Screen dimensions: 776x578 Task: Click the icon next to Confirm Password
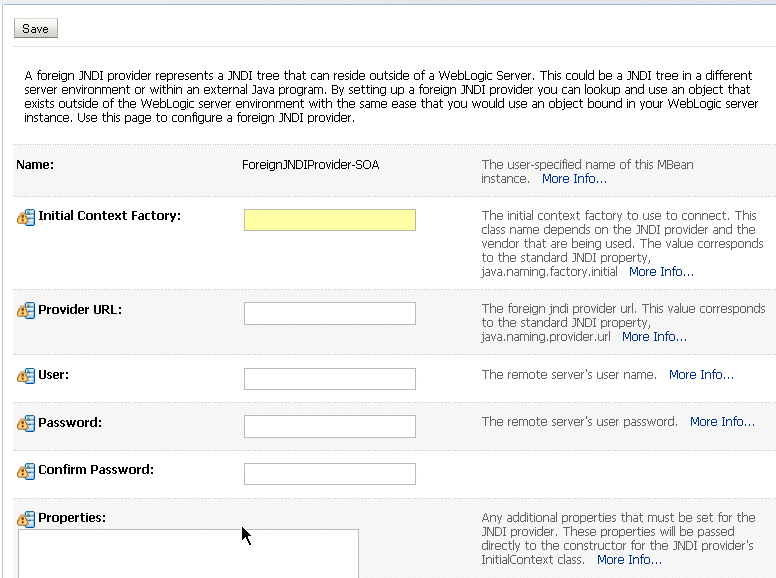[x=26, y=471]
